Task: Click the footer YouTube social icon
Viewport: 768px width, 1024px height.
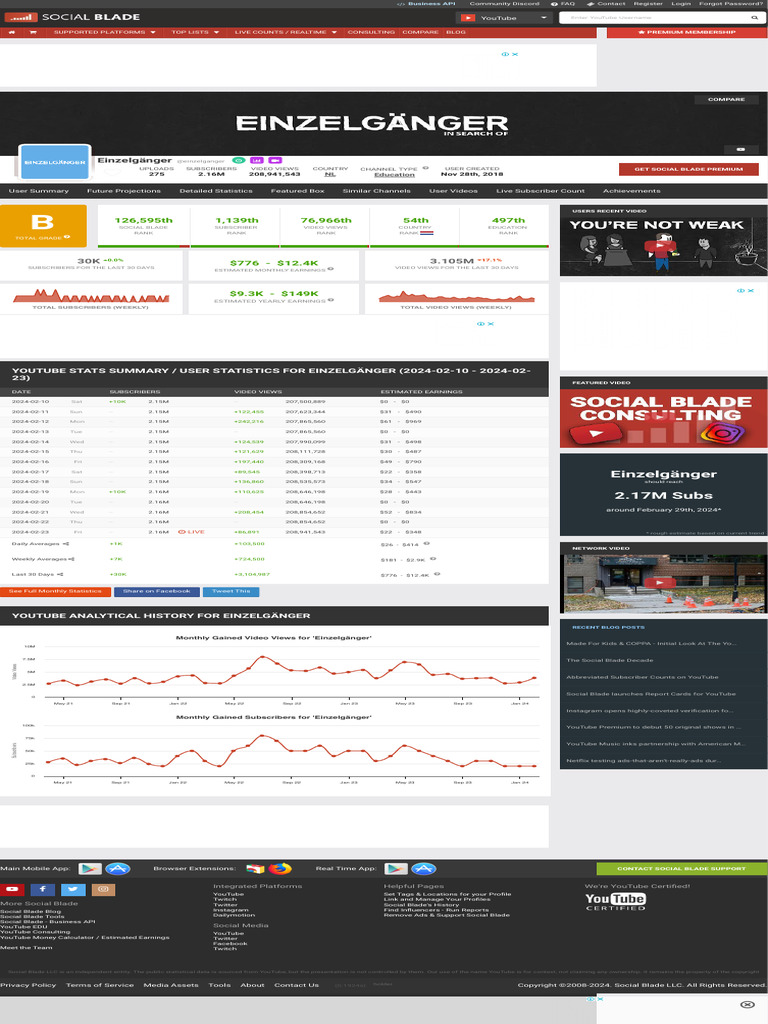Action: [12, 889]
